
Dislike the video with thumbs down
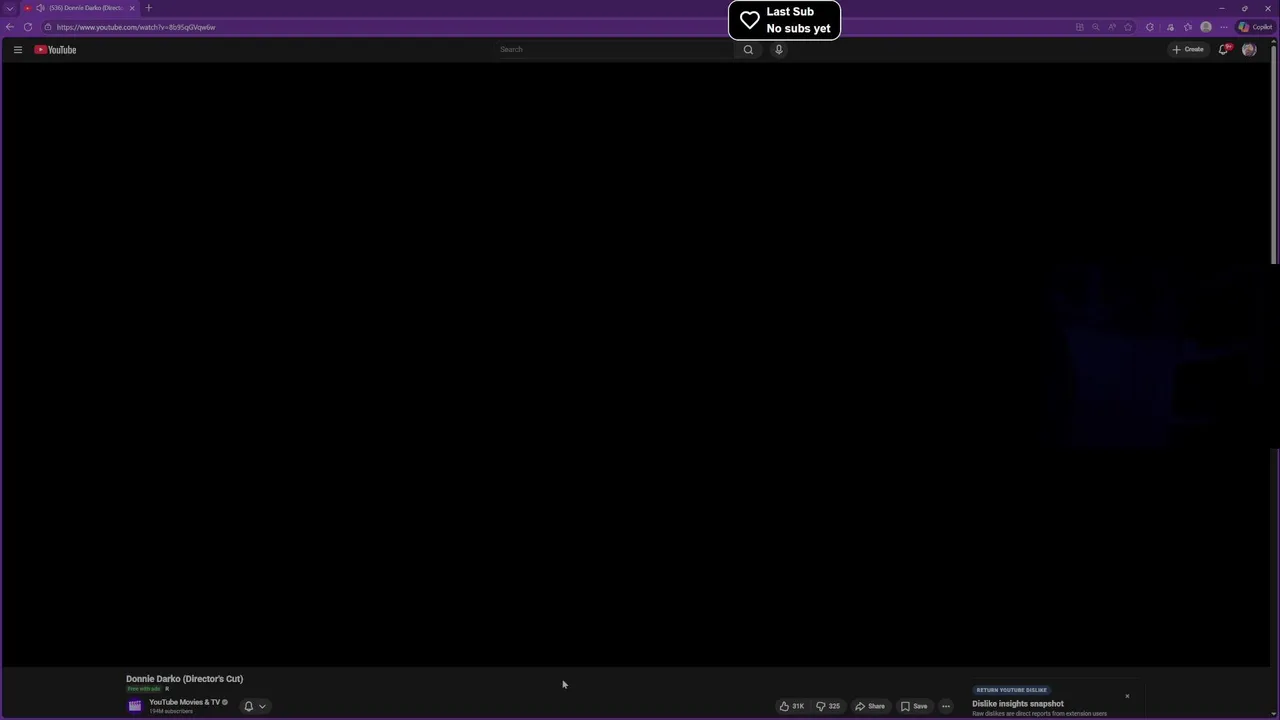coord(828,706)
